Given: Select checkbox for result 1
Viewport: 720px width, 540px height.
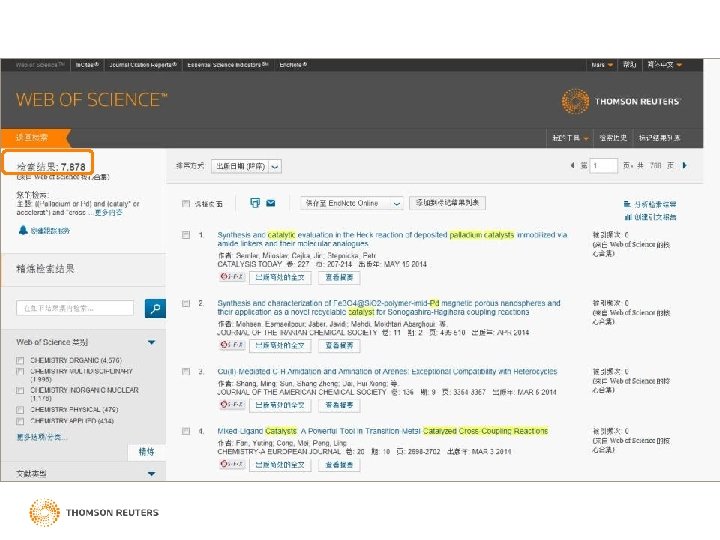Looking at the screenshot, I should tap(186, 235).
